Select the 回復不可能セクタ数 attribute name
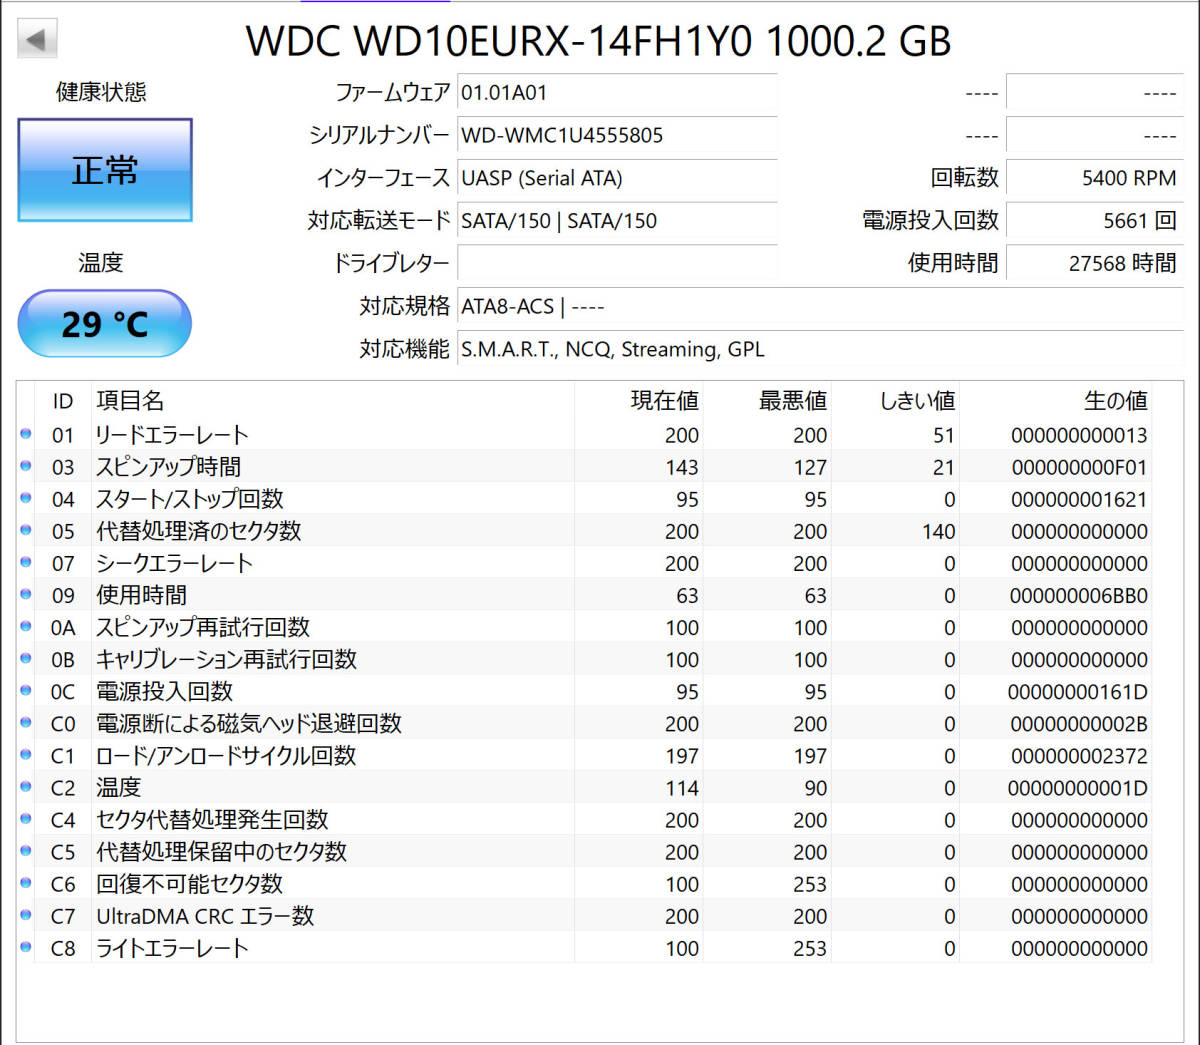 pos(189,883)
